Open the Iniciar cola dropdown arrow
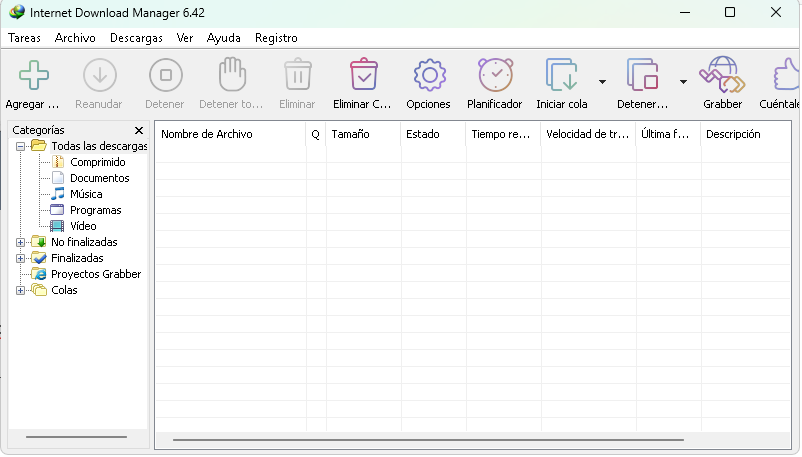The height and width of the screenshot is (457, 802). pyautogui.click(x=602, y=82)
